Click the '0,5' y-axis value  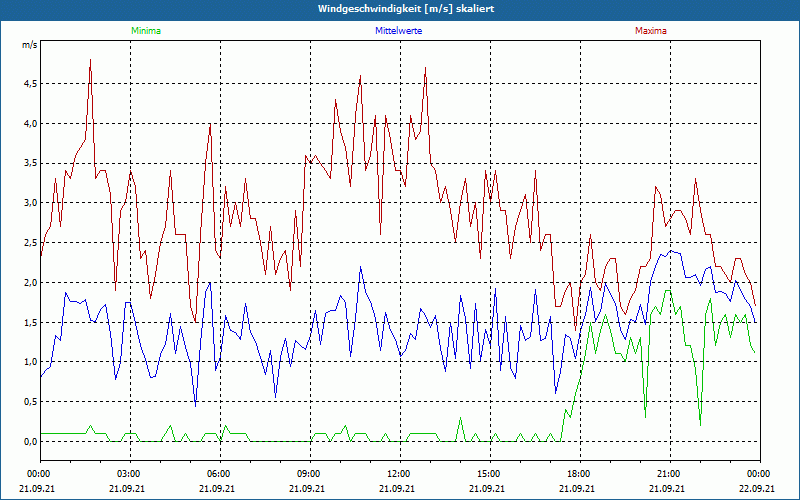point(31,402)
